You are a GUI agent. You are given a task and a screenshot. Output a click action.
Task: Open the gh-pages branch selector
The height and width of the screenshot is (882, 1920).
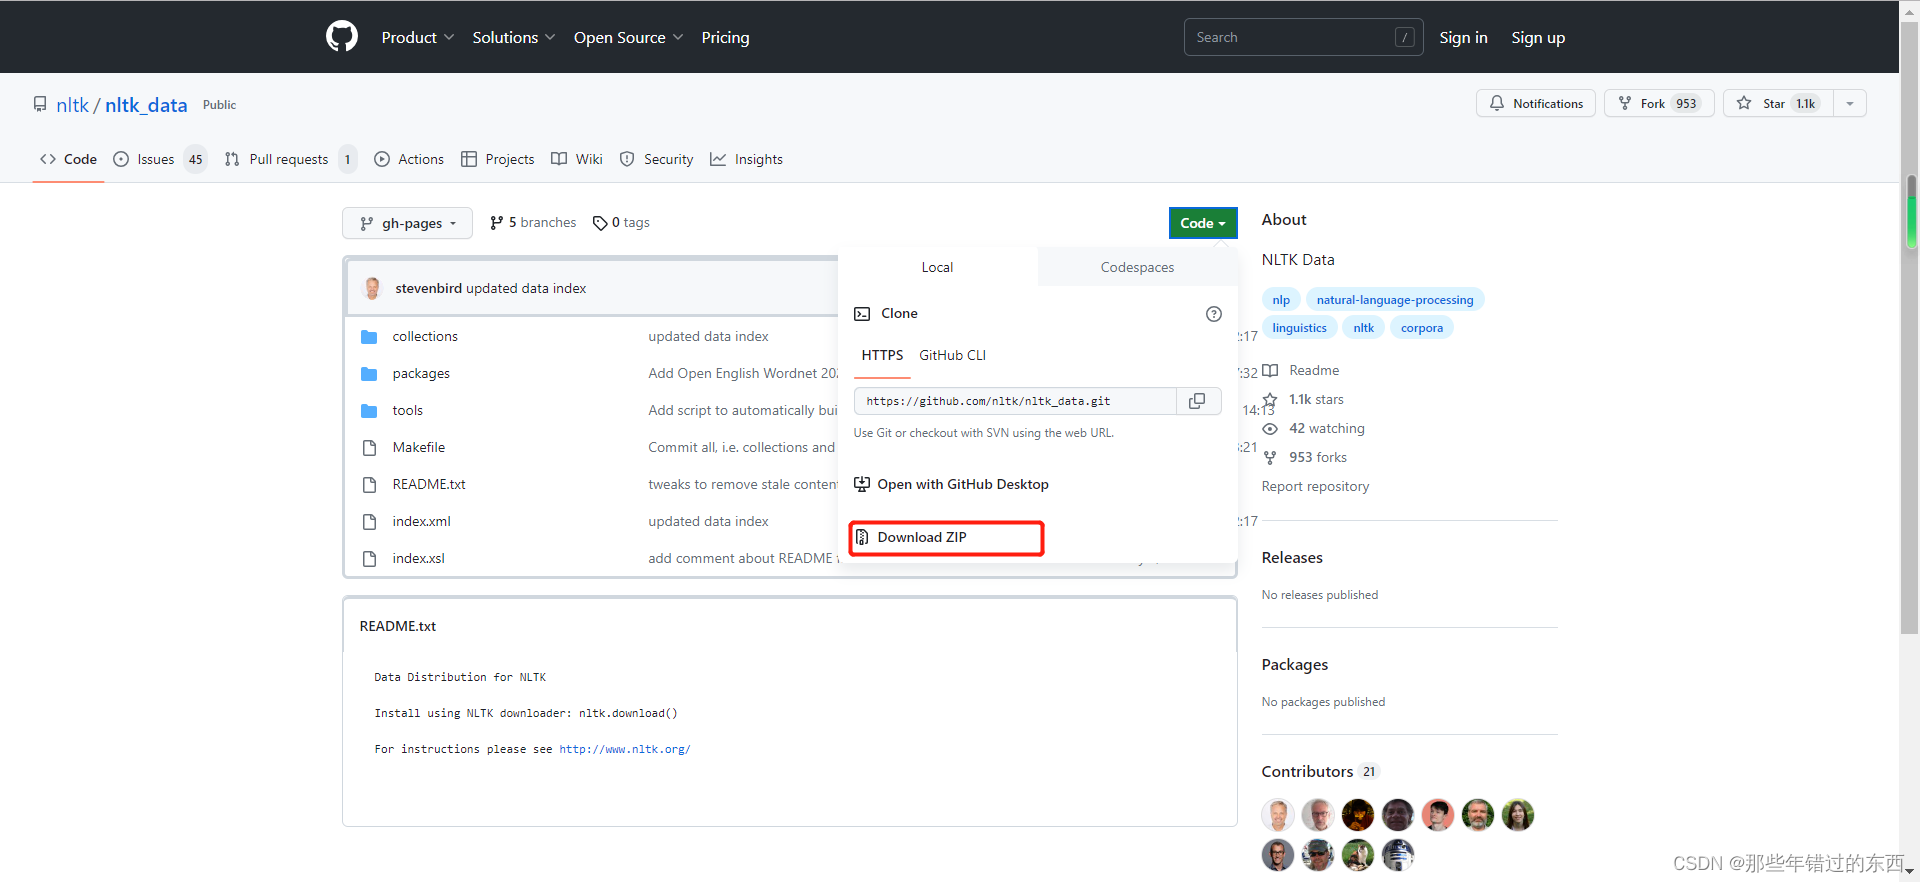click(408, 223)
